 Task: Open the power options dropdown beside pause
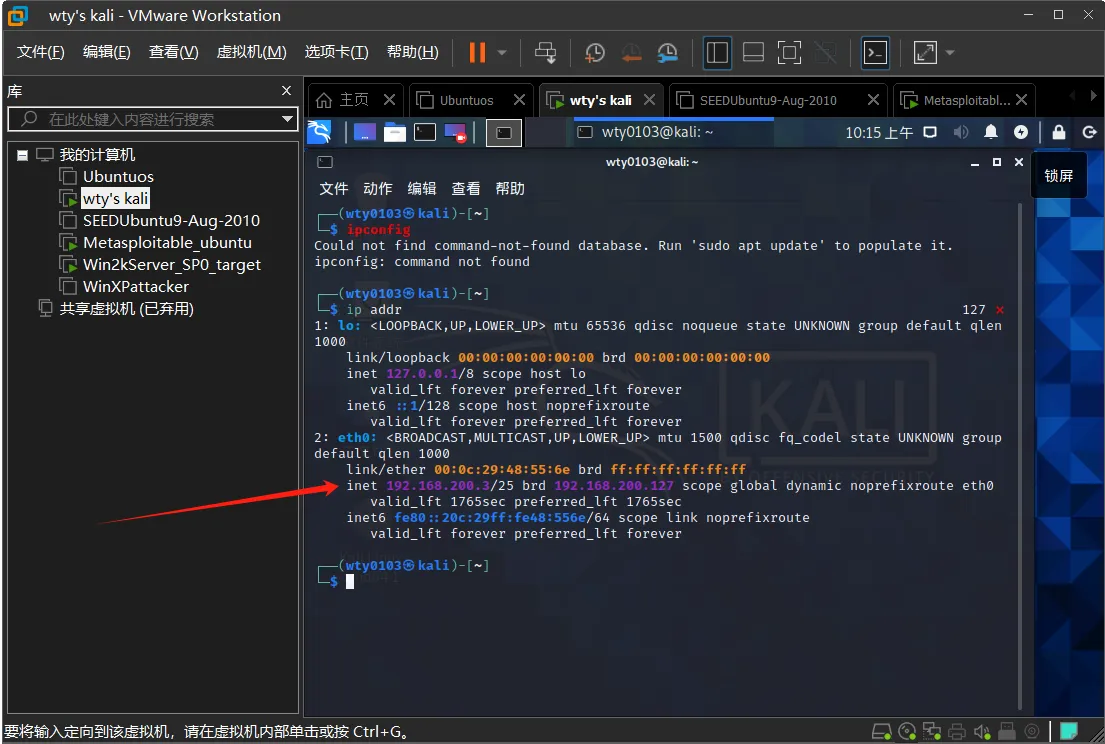(502, 52)
